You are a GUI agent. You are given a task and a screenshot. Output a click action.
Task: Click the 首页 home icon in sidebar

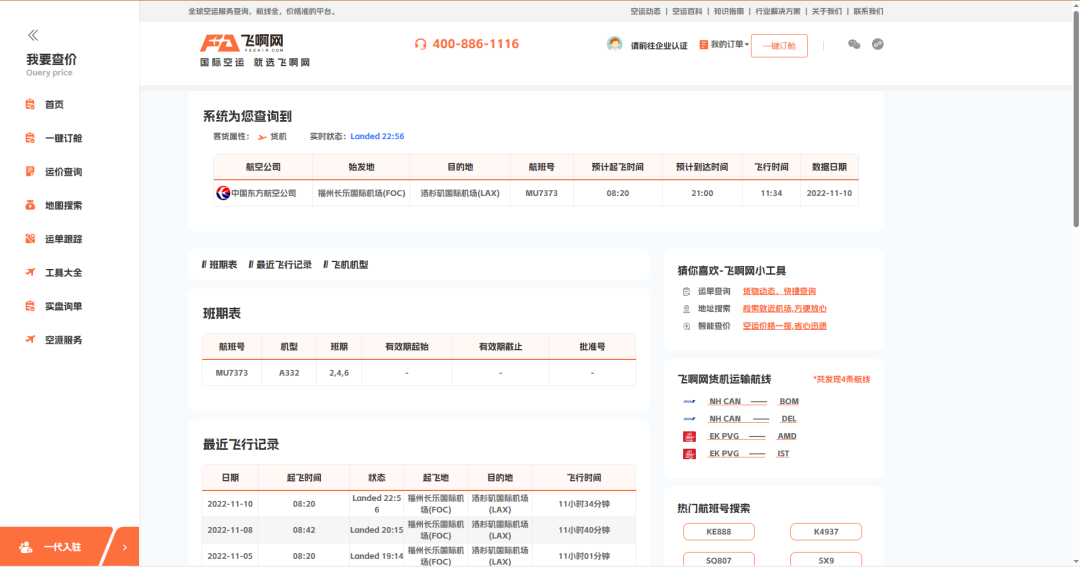pyautogui.click(x=30, y=105)
